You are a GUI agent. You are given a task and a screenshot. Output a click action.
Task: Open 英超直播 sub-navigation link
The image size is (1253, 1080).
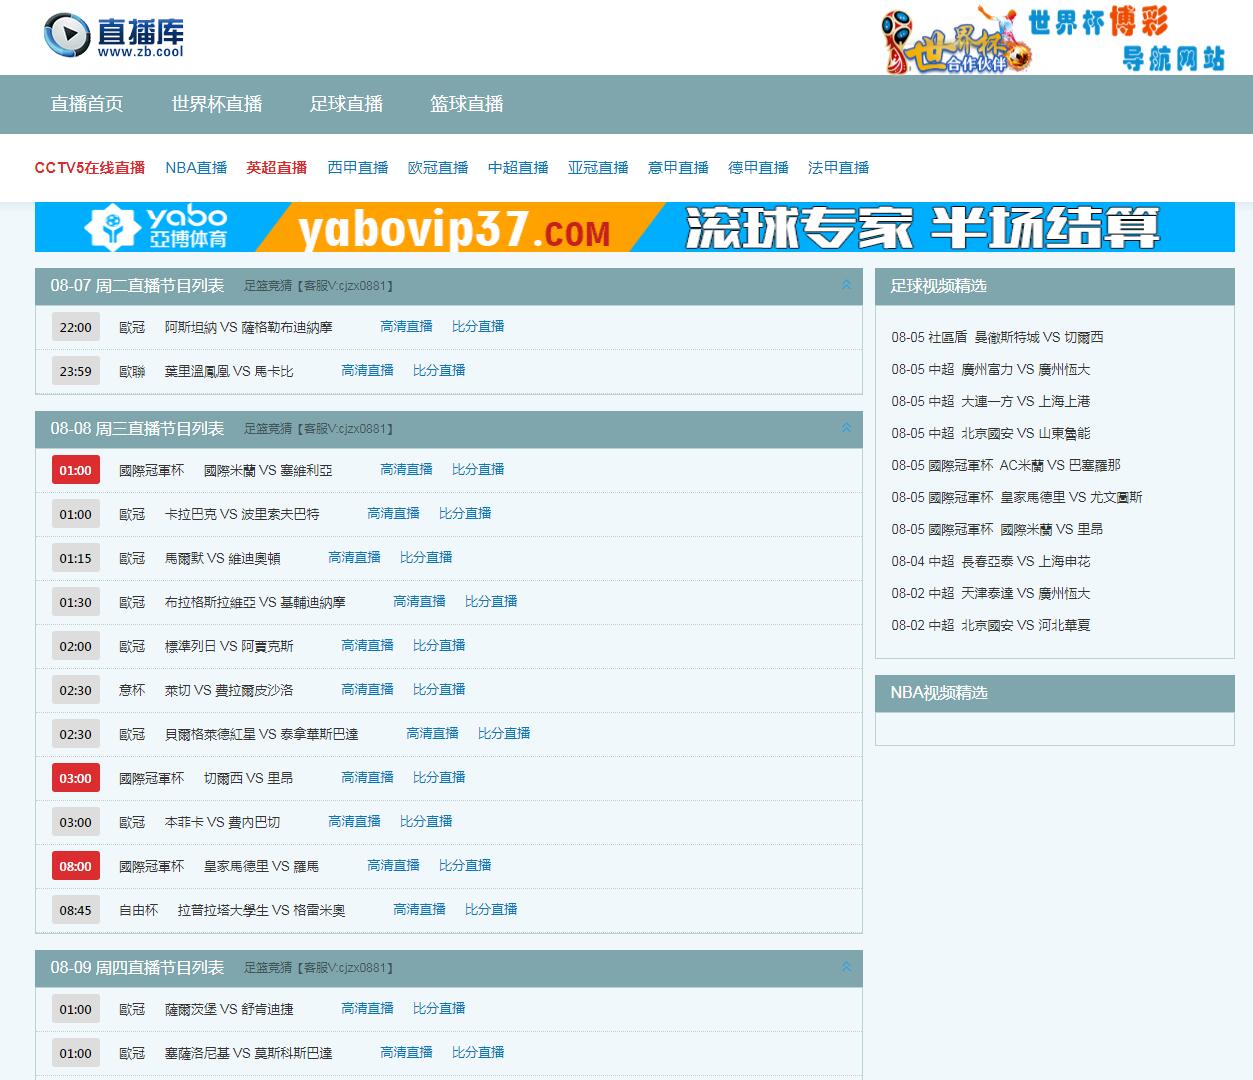277,168
